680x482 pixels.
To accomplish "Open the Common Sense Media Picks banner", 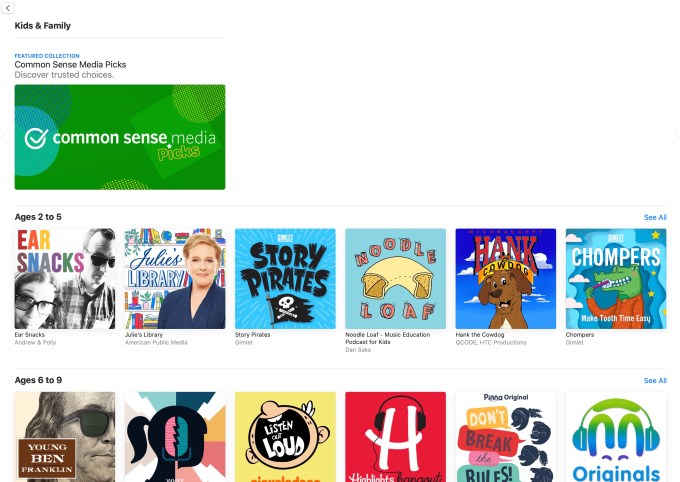I will 120,137.
